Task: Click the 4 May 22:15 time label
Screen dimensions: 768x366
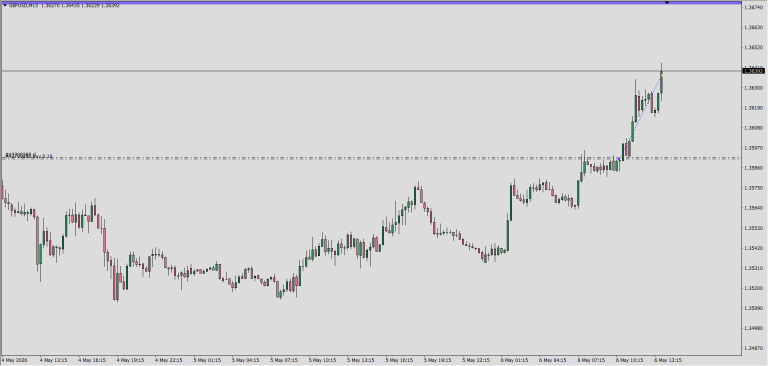Action: [169, 360]
